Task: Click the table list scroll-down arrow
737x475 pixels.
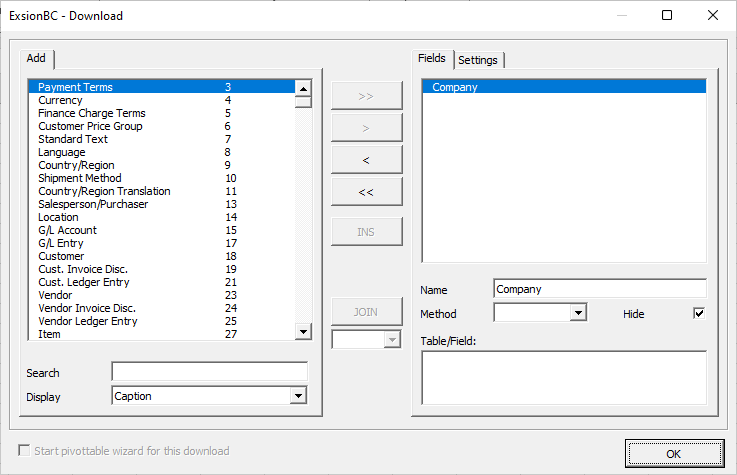Action: [x=303, y=332]
